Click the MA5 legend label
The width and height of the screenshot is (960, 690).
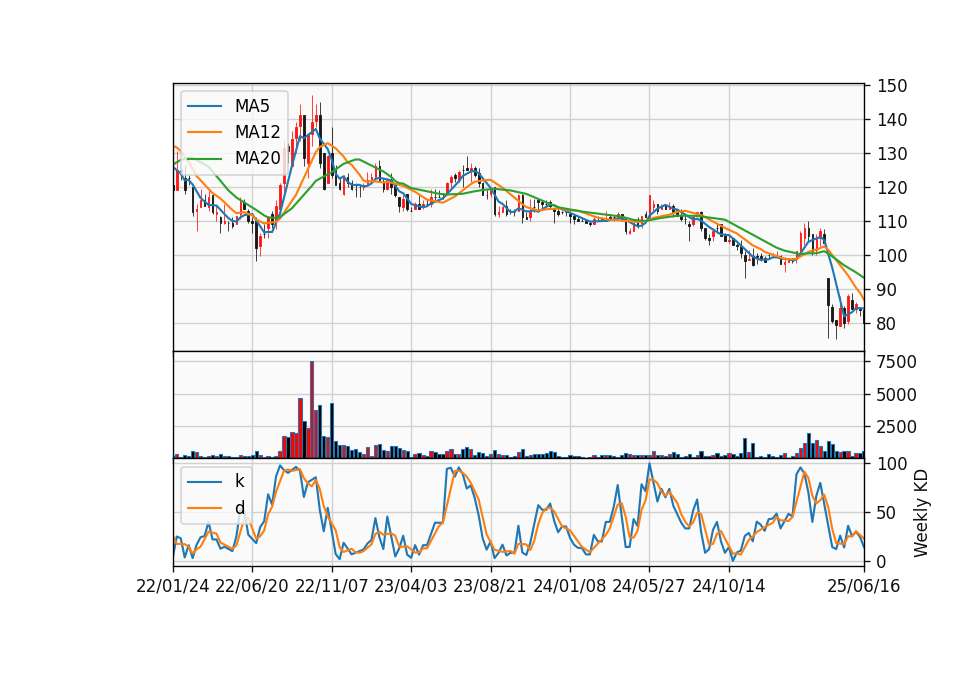click(x=252, y=106)
